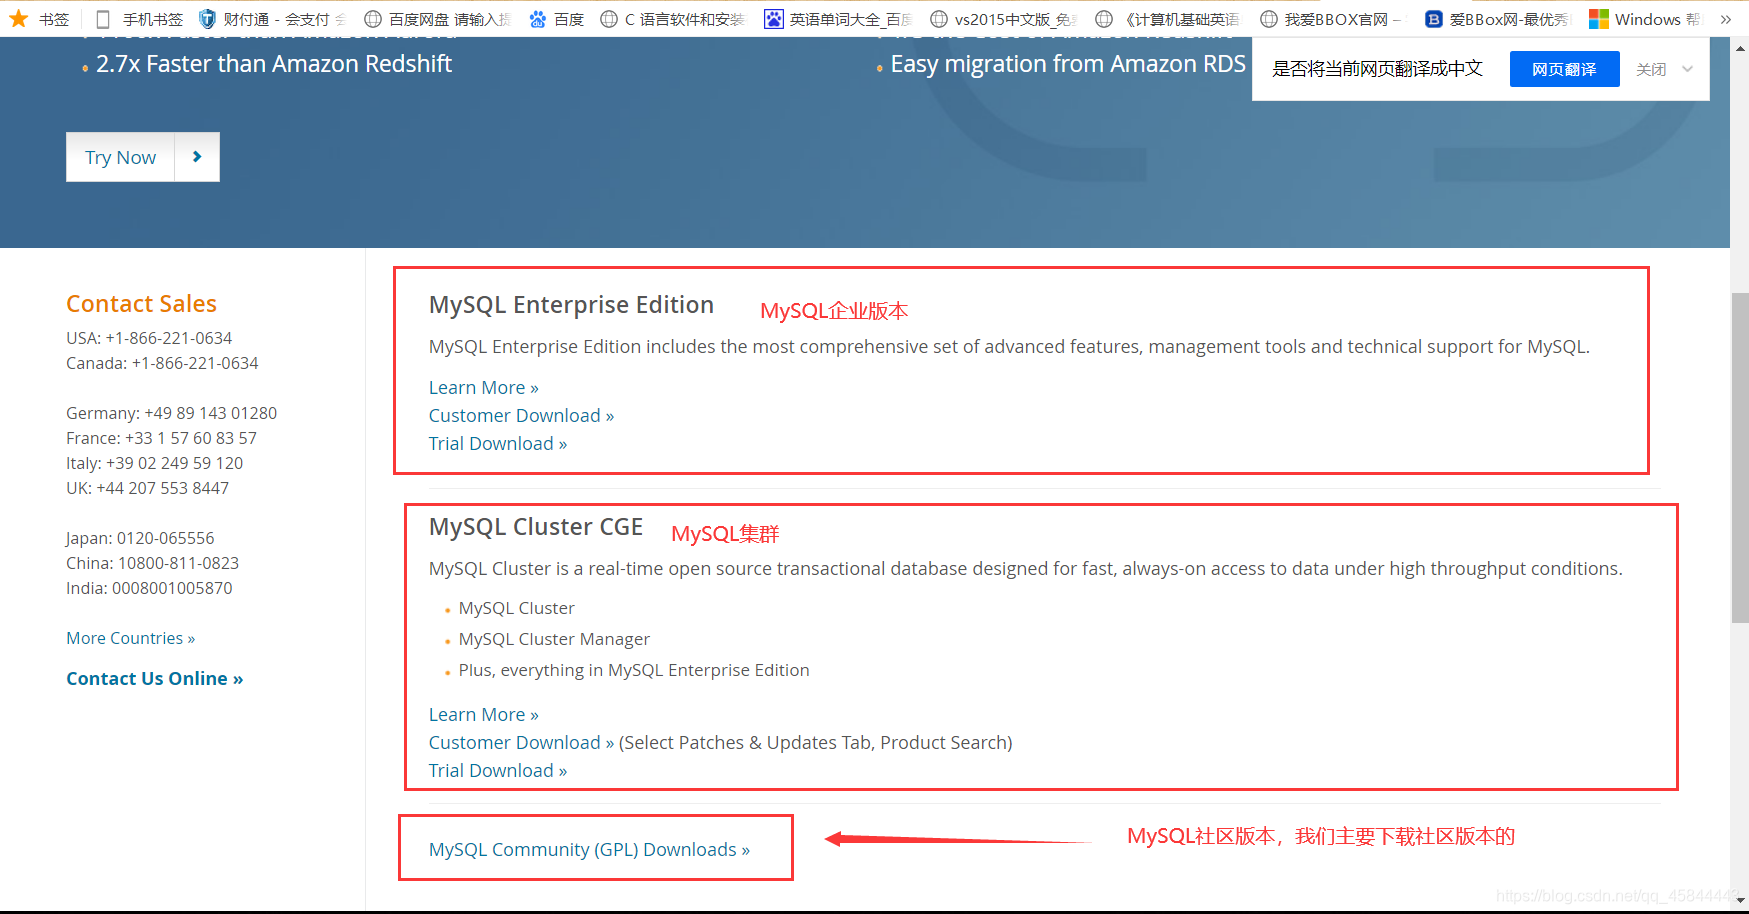Dismiss the translation prompt with 关闭
Screen dimensions: 1749x914
tap(1651, 69)
